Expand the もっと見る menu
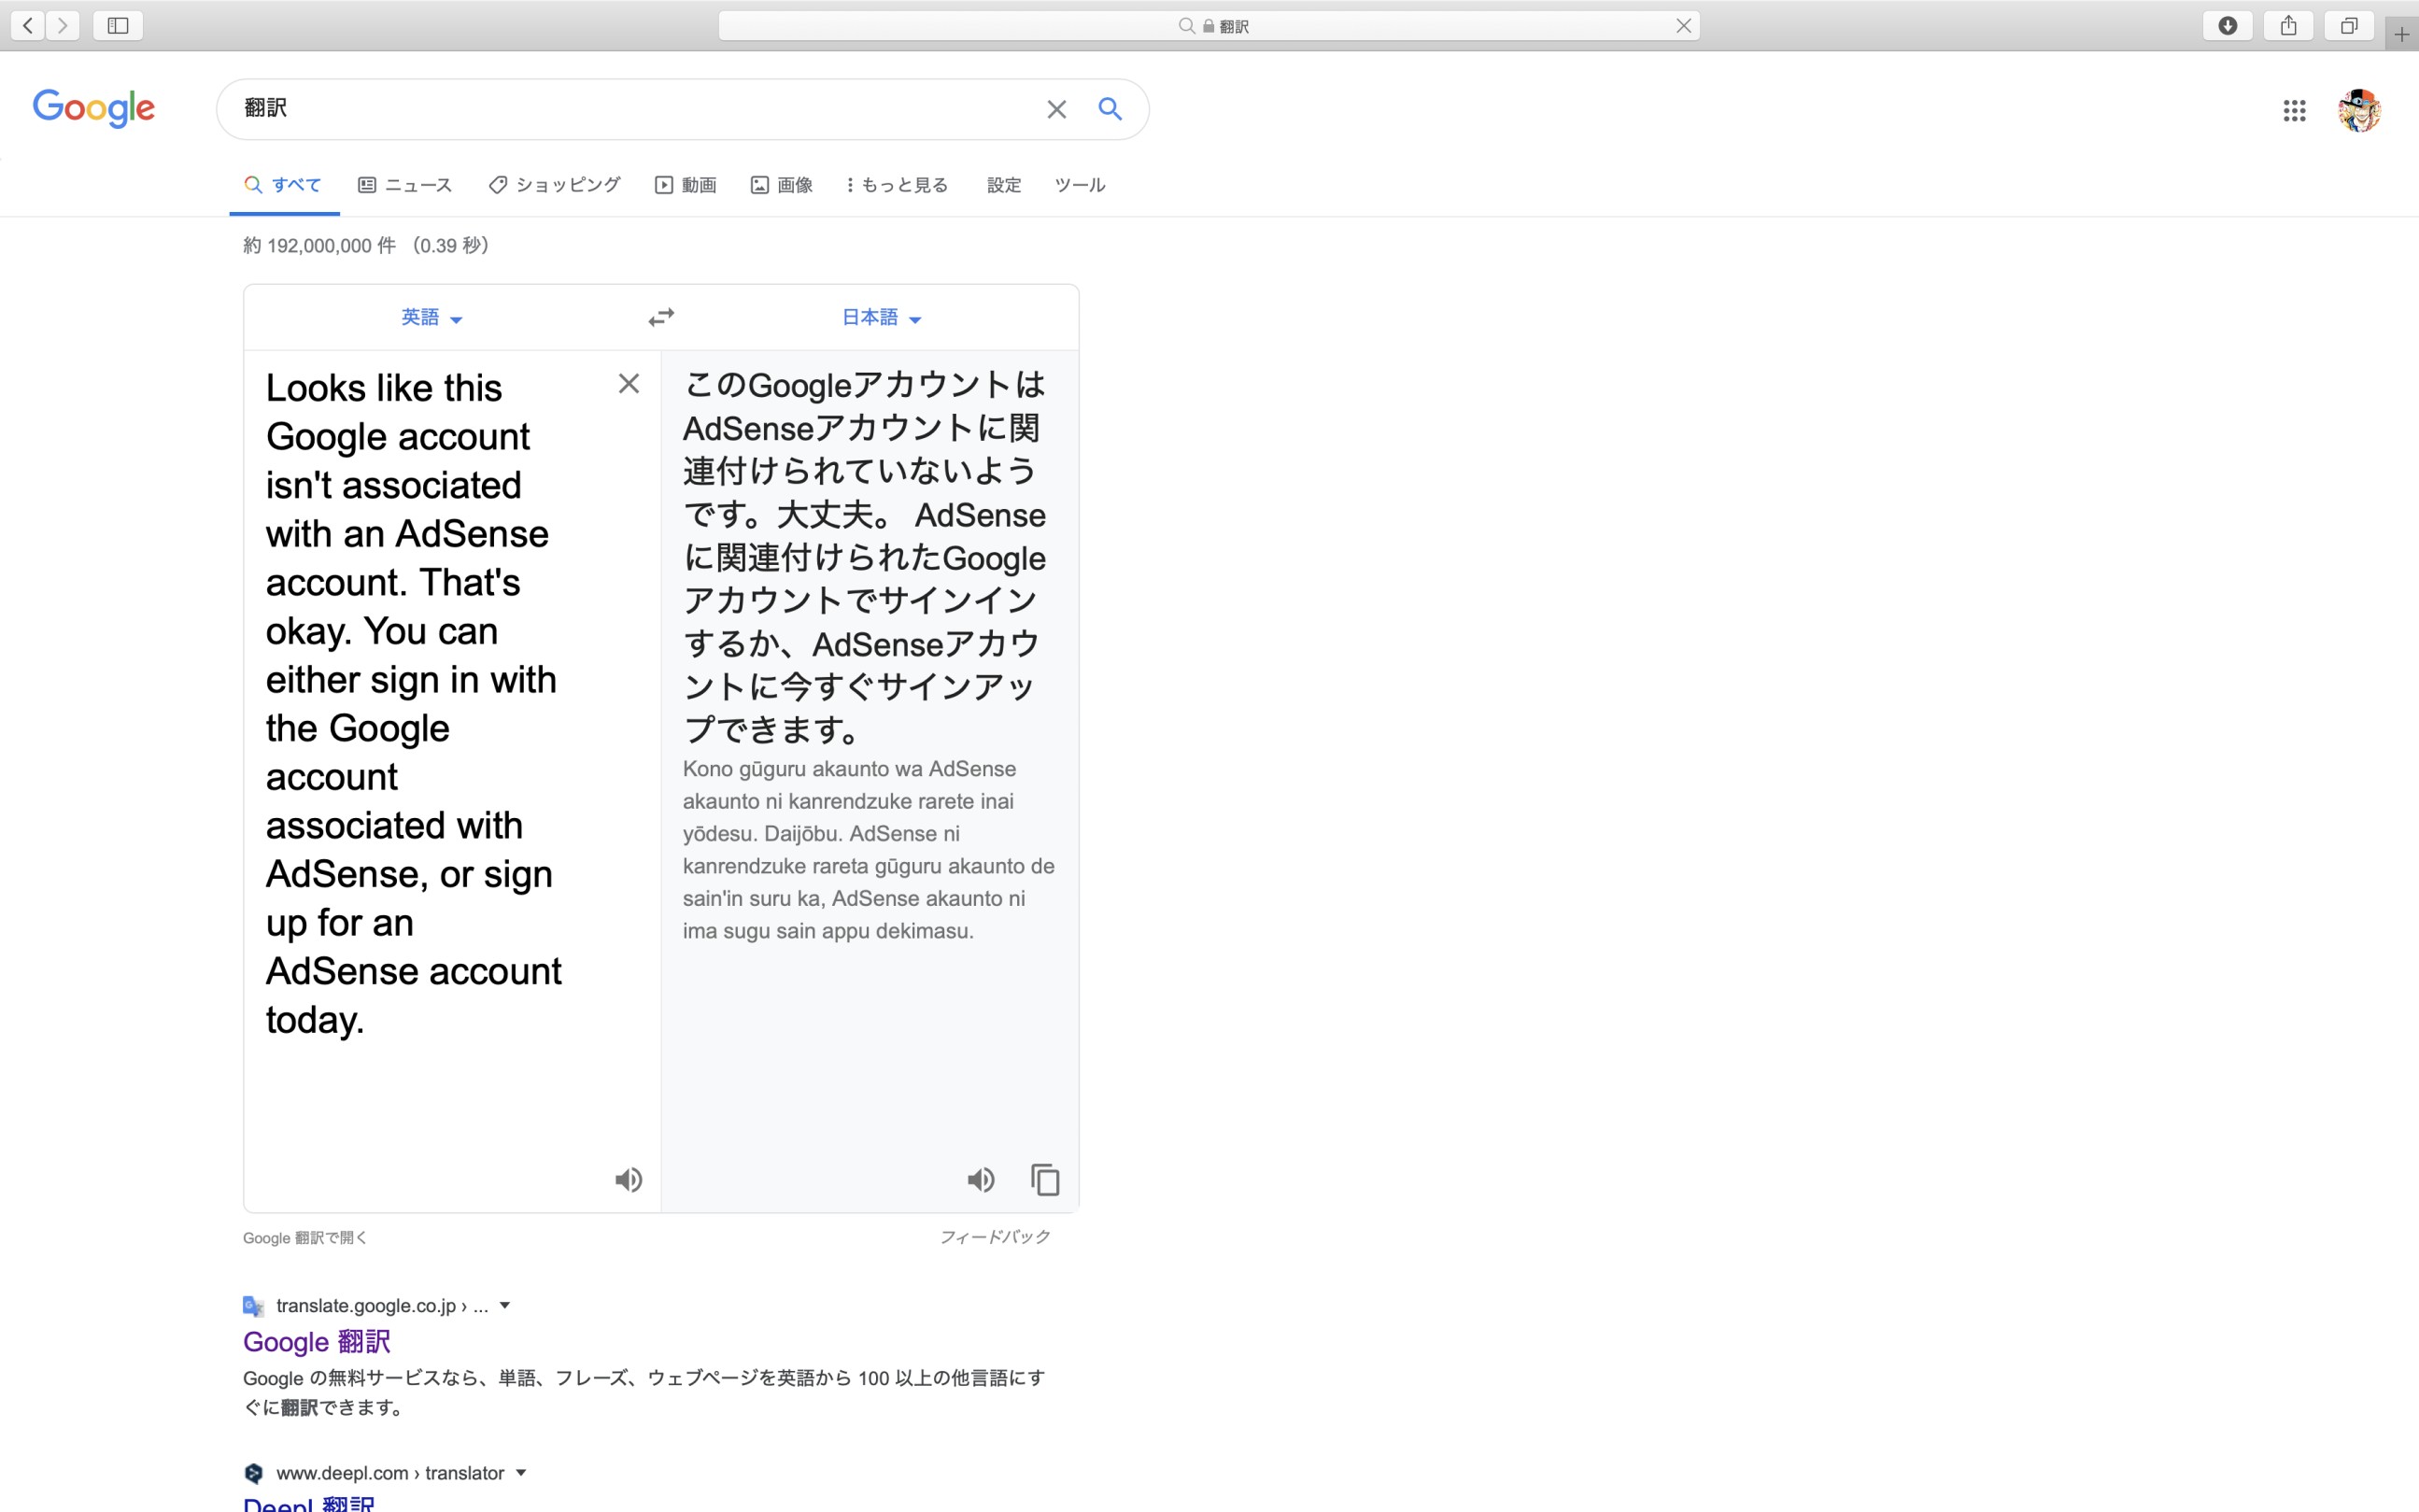Screen dimensions: 2419x1512 tap(897, 185)
